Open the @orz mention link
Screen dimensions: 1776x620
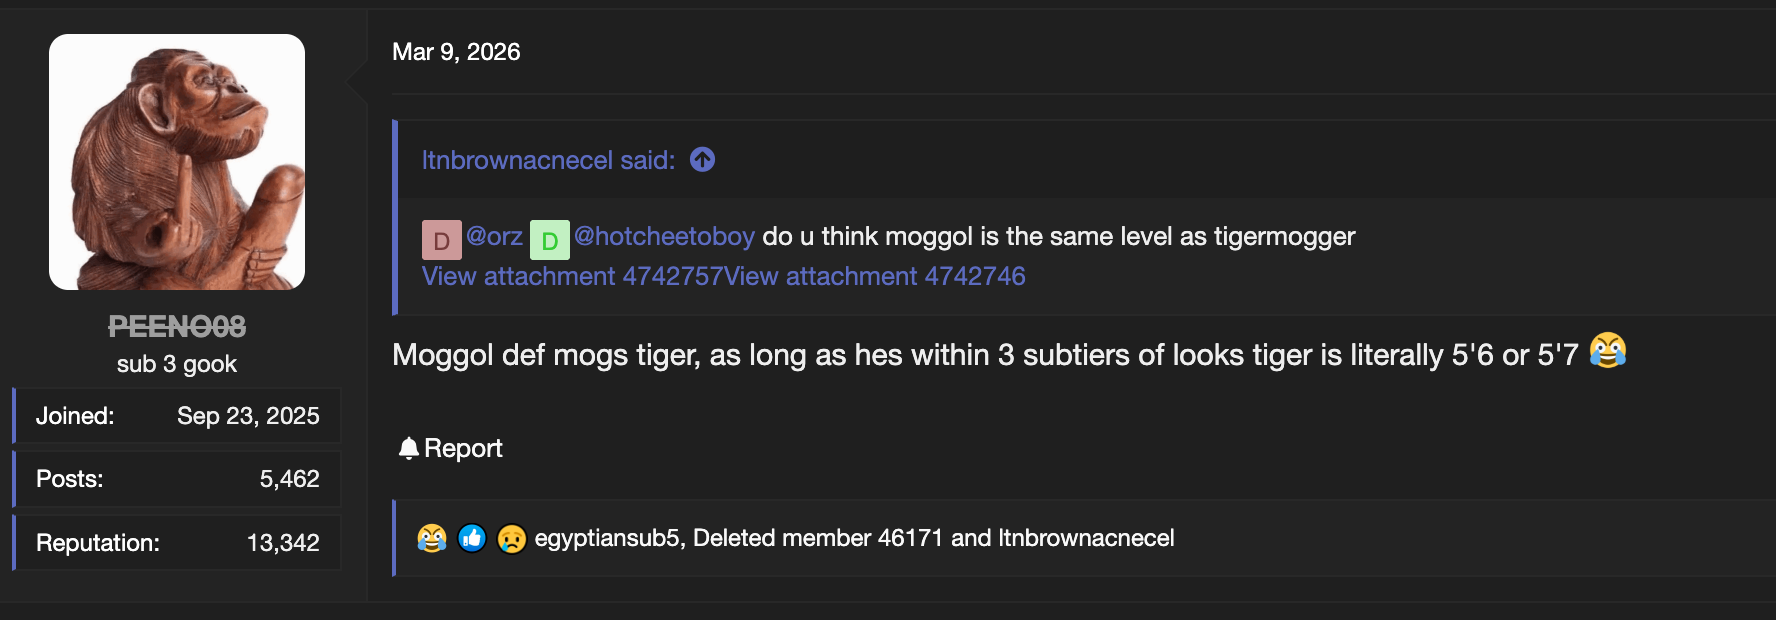click(494, 237)
